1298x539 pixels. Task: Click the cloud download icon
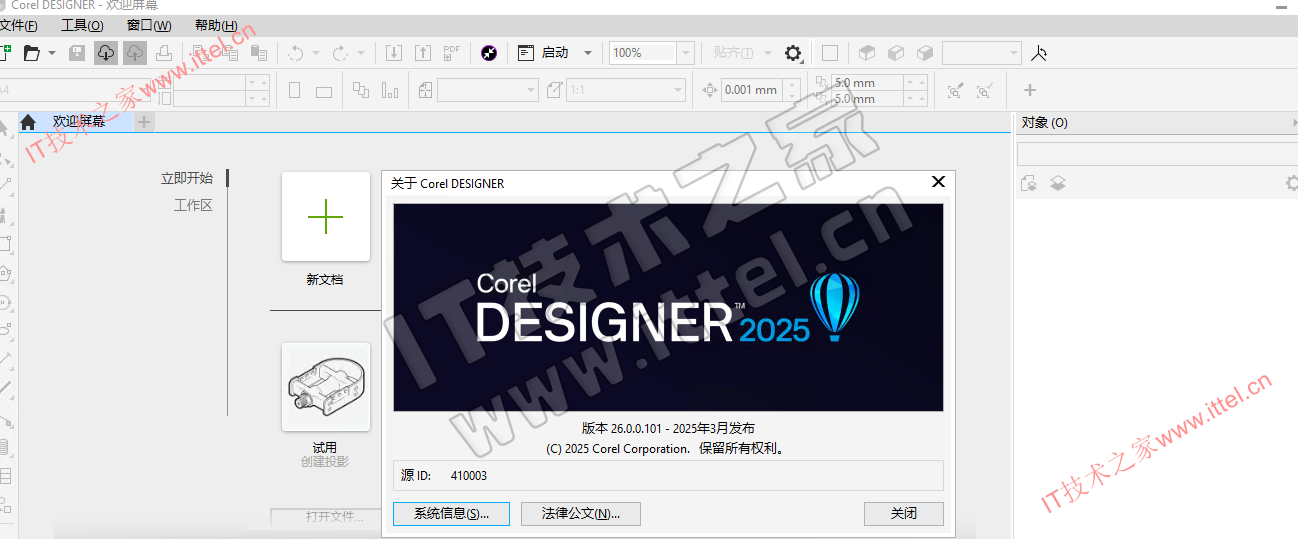(x=106, y=53)
